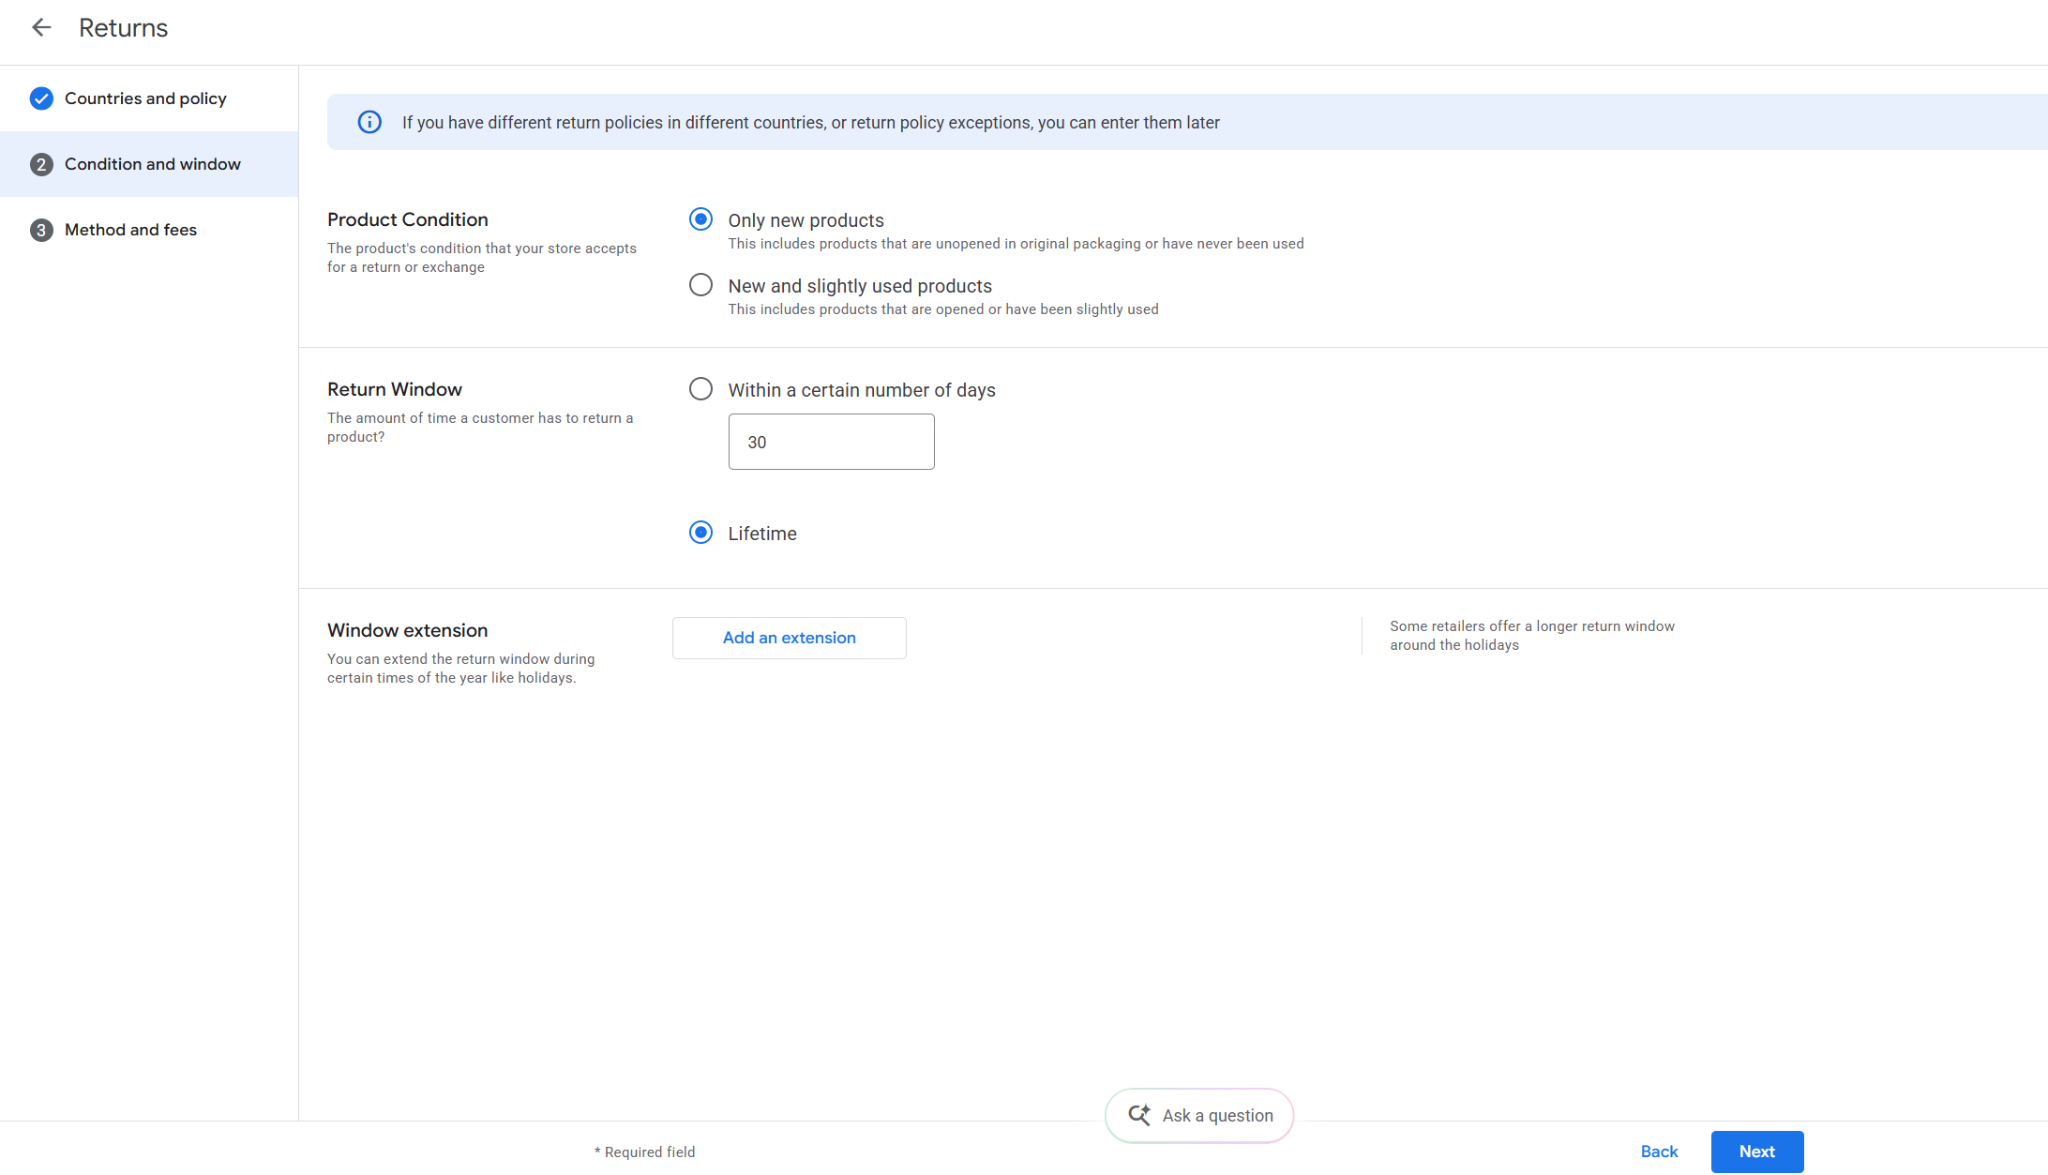Click the blue checkmark icon for Countries and policy

click(41, 98)
